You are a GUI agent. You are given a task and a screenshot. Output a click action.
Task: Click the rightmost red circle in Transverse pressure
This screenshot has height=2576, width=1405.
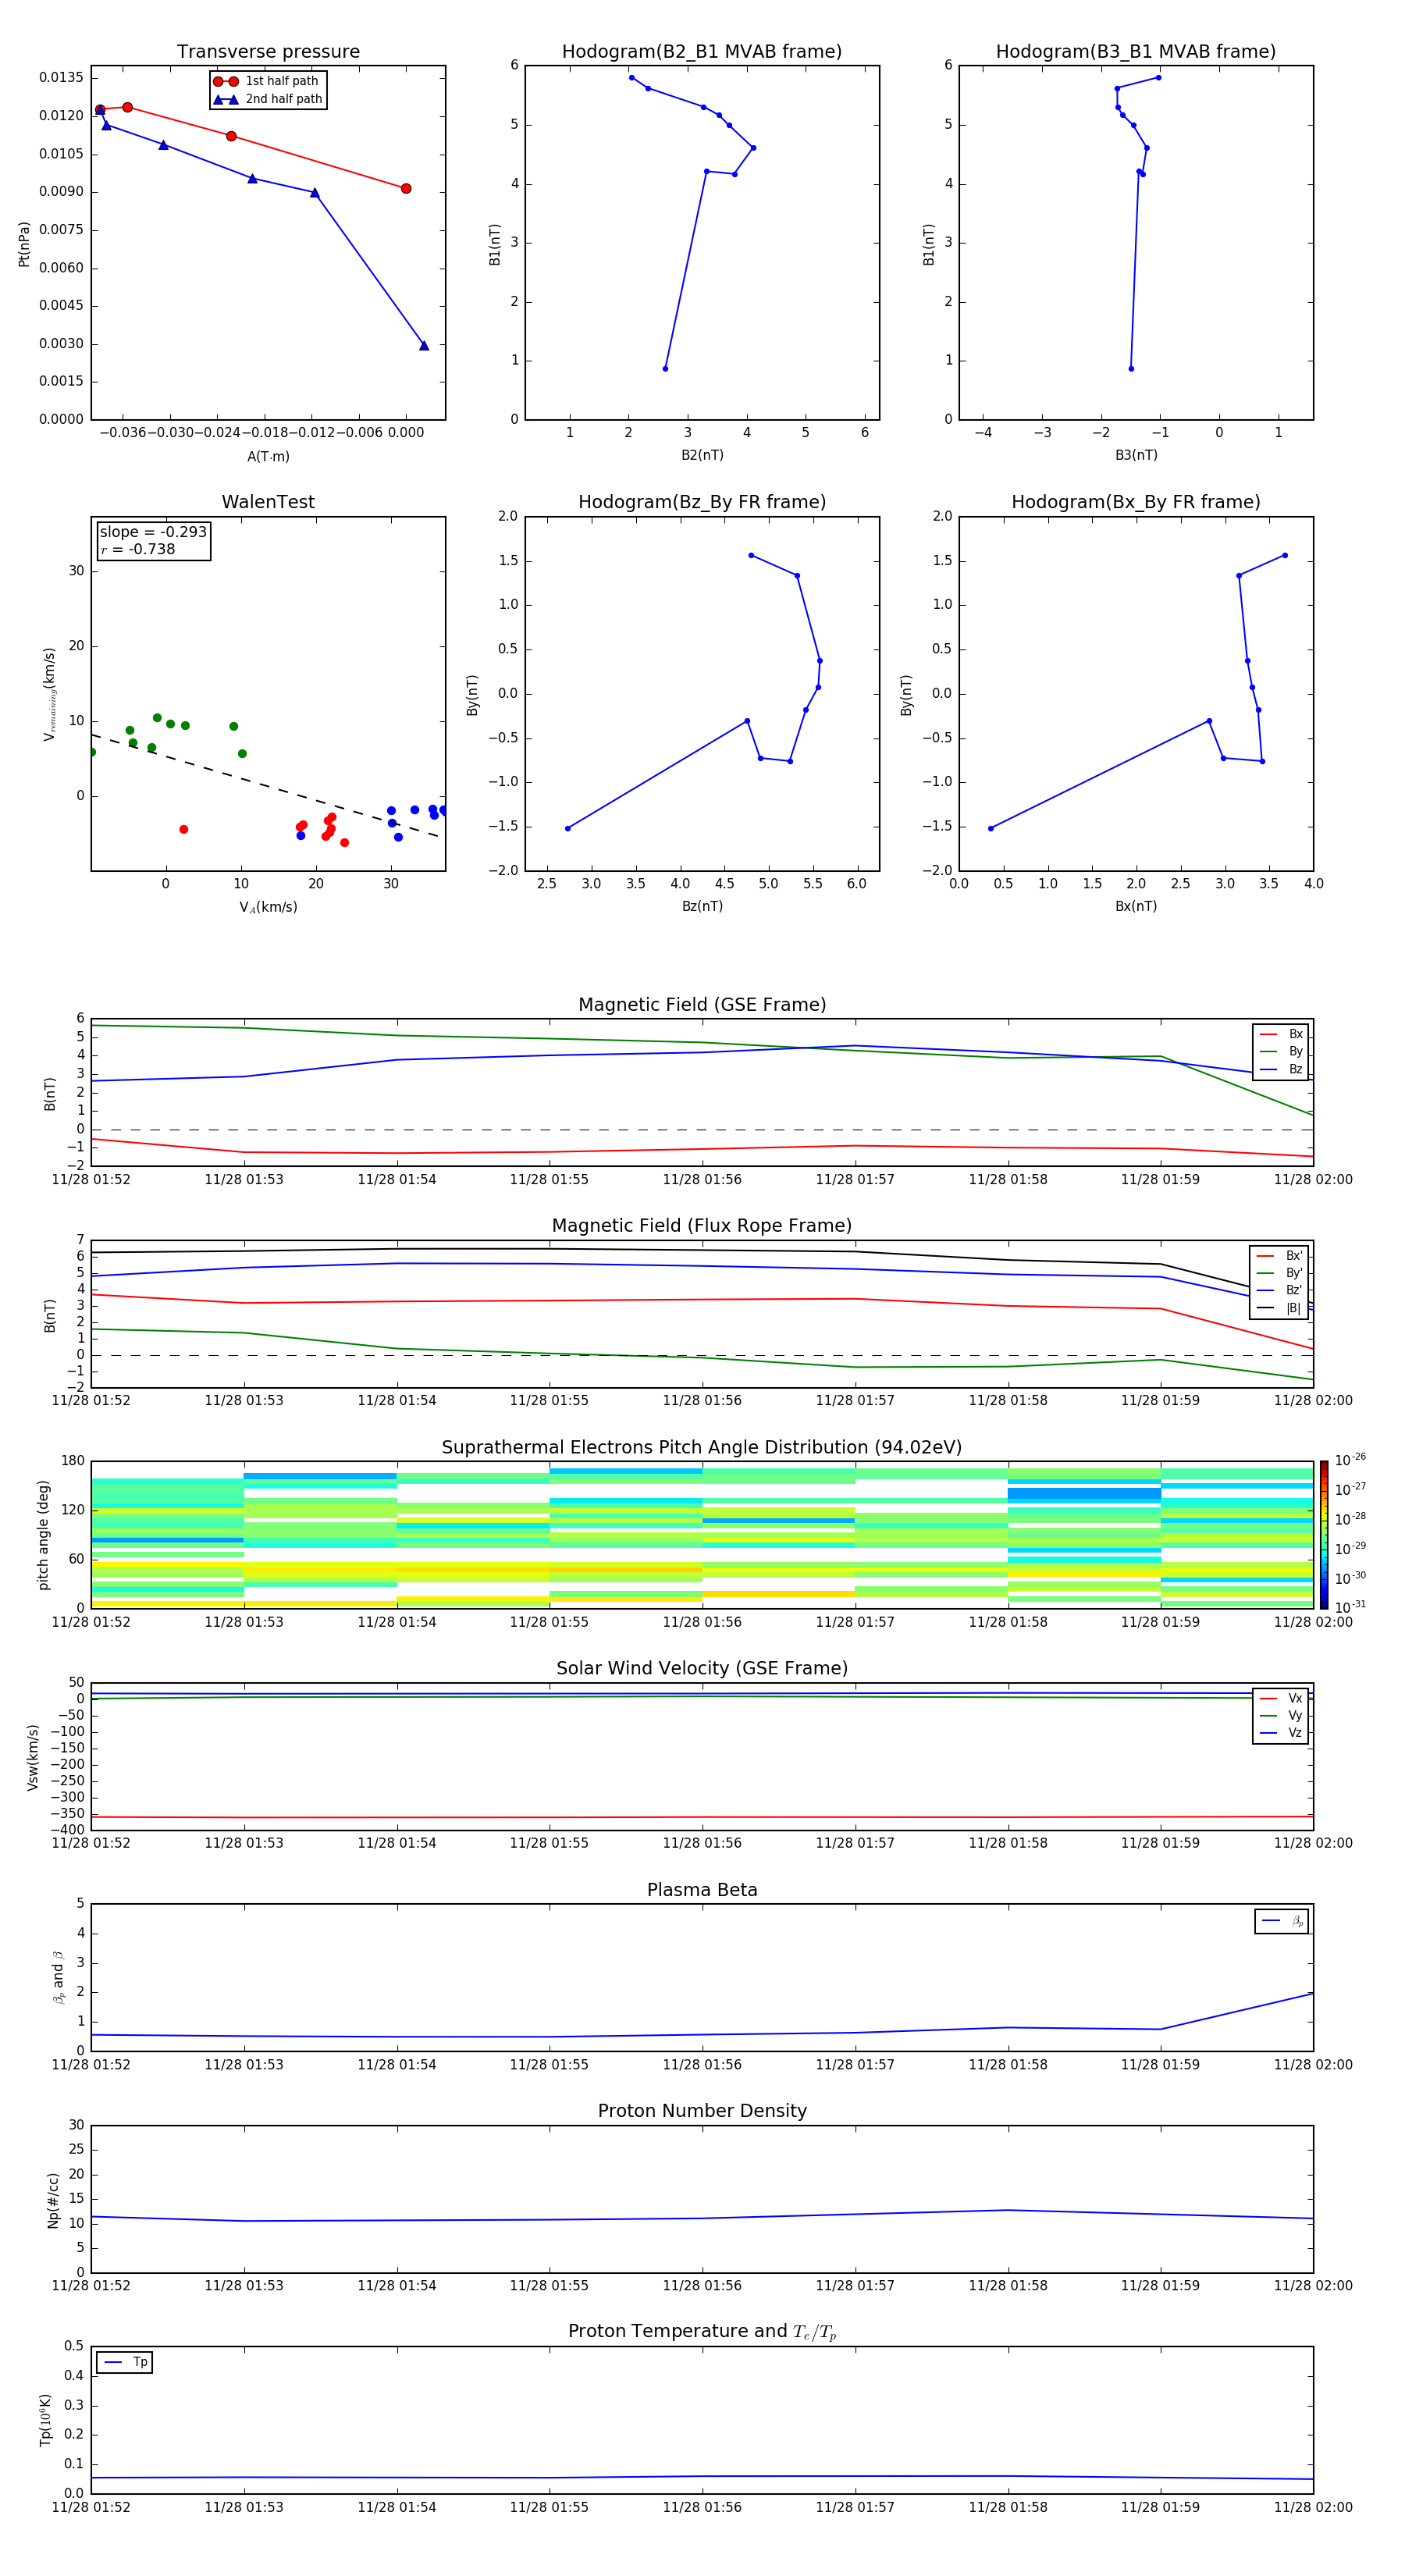coord(406,189)
